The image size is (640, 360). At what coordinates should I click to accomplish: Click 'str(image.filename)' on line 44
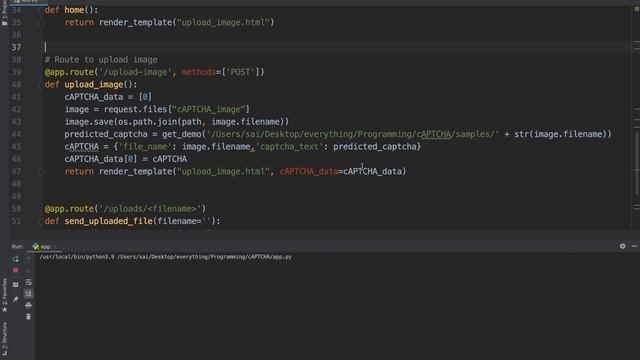pos(563,134)
